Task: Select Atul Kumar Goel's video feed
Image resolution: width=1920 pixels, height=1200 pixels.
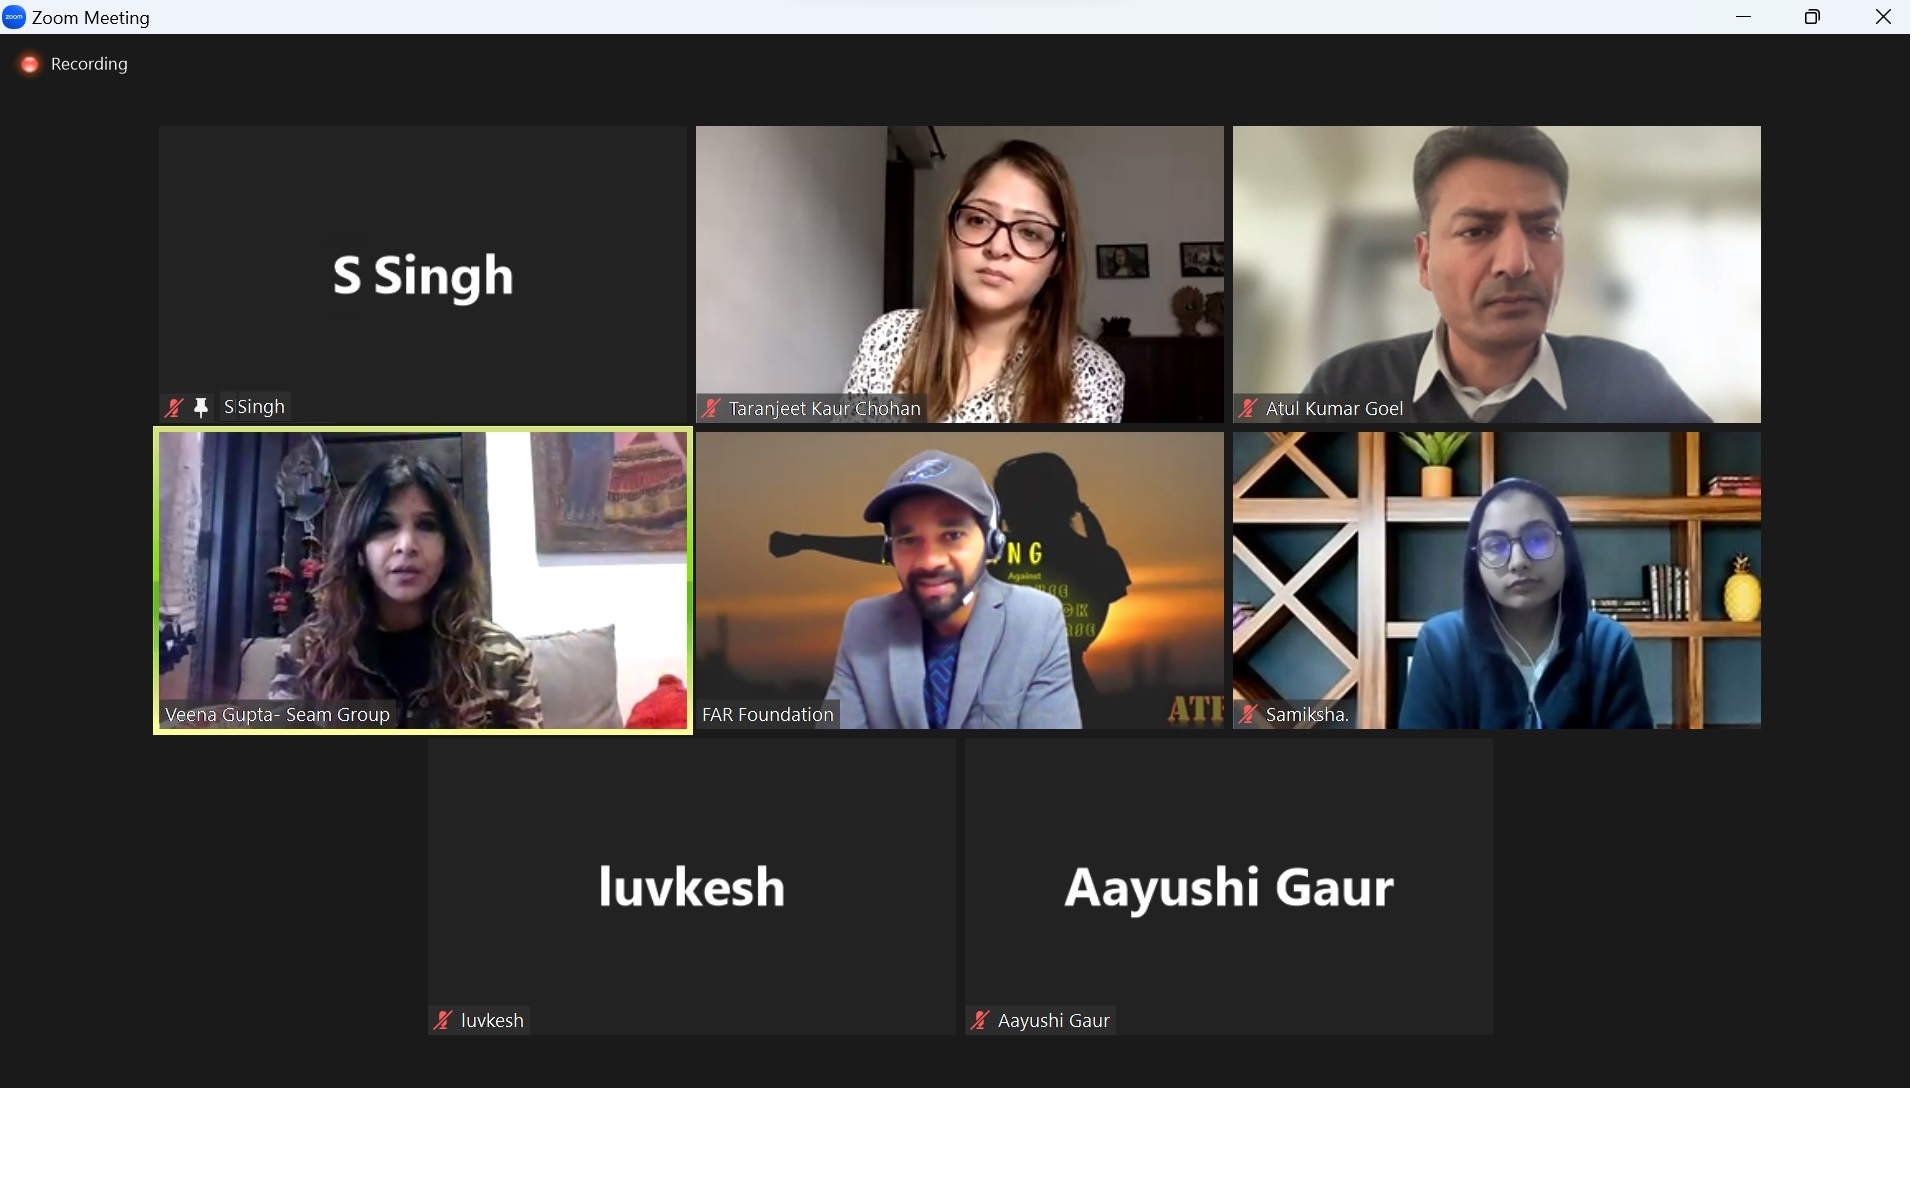Action: (1497, 274)
